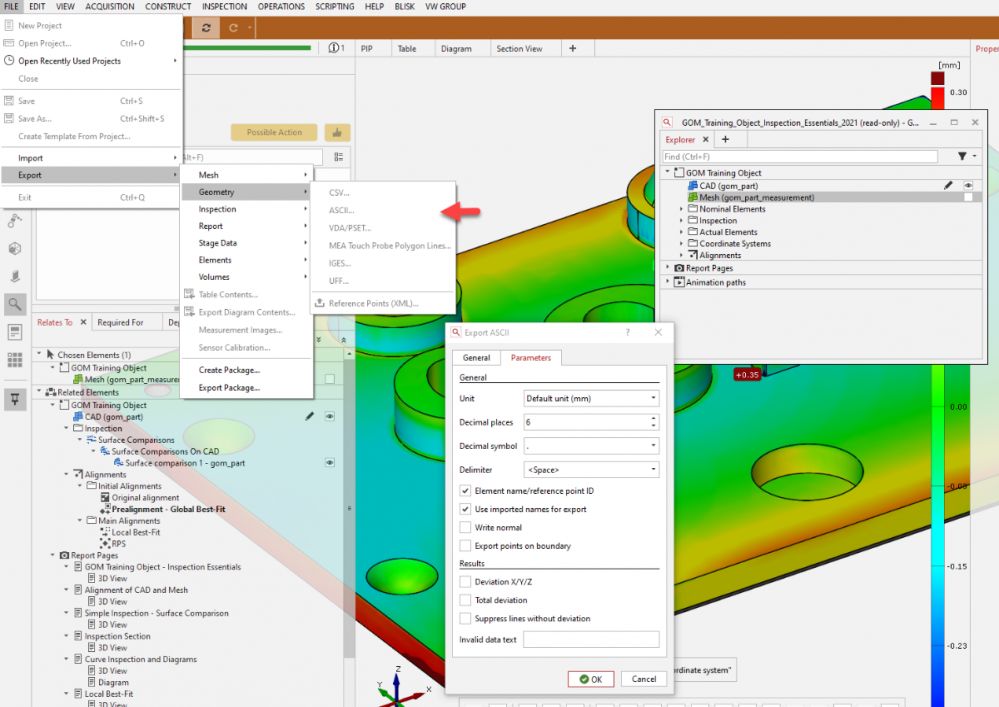Image resolution: width=999 pixels, height=707 pixels.
Task: Click the refresh arrows icon in top toolbar
Action: (x=206, y=28)
